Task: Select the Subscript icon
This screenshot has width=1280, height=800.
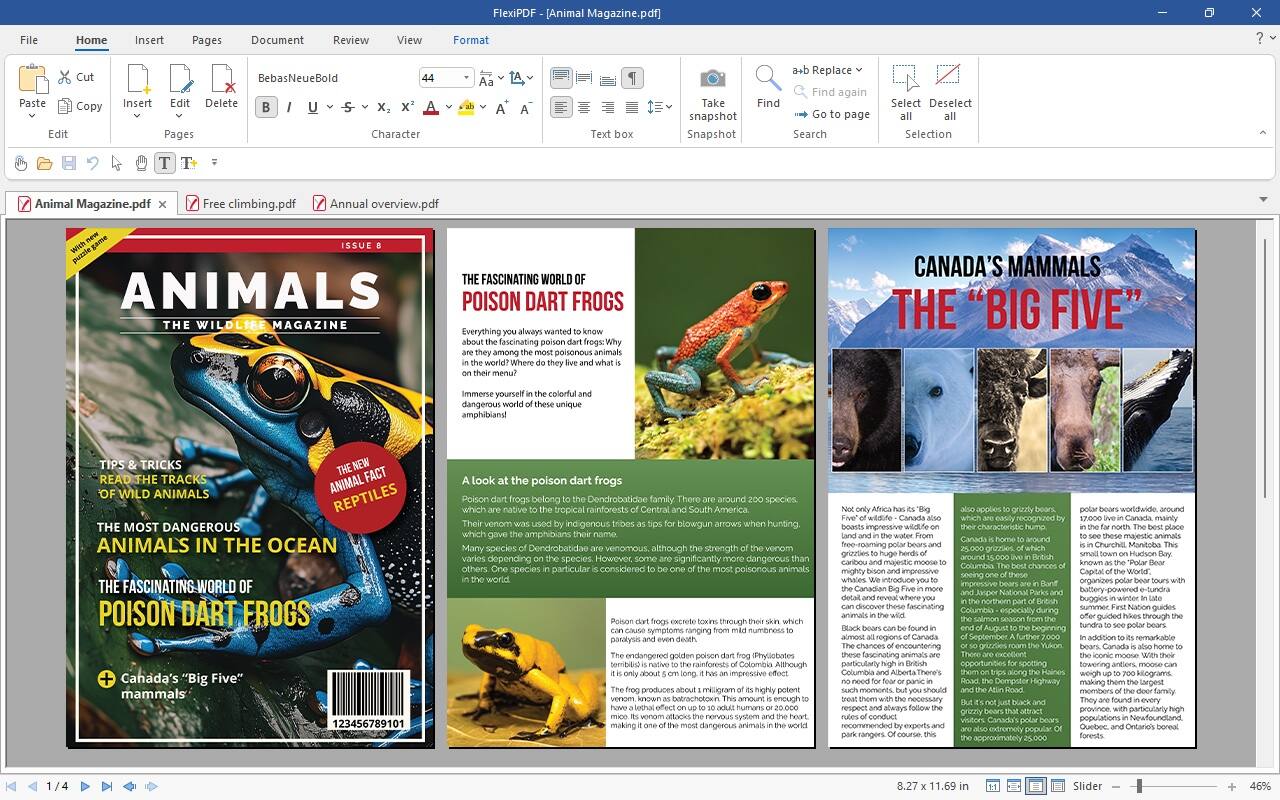Action: click(382, 107)
